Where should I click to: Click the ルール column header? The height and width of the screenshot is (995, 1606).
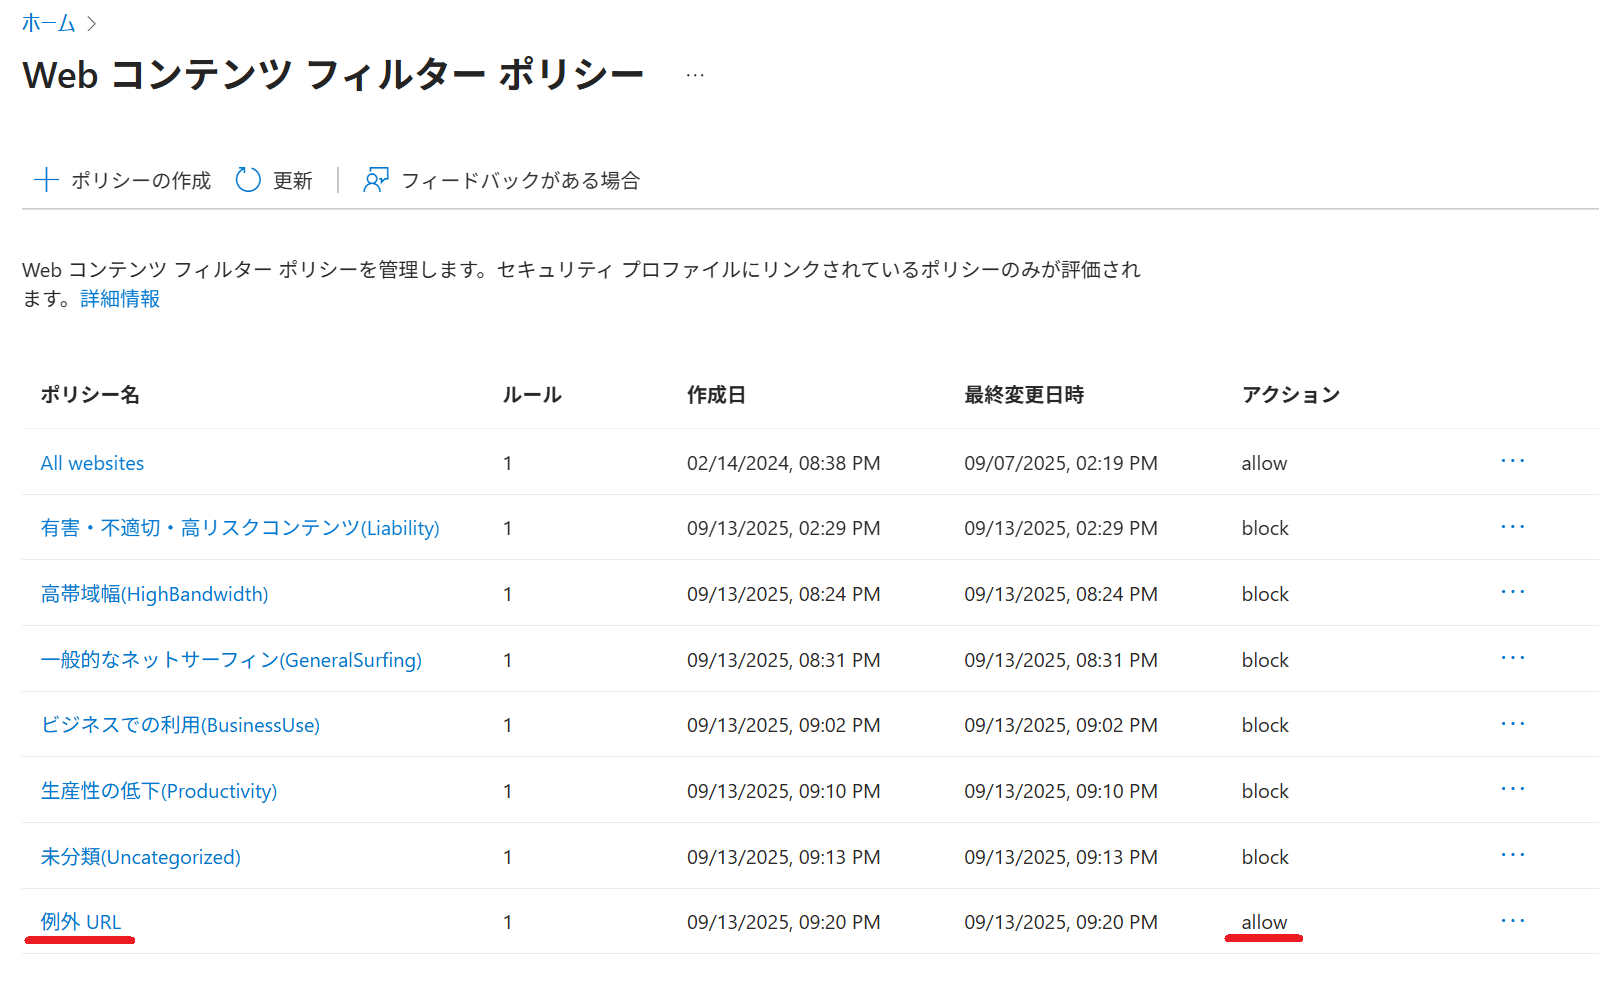click(x=532, y=395)
